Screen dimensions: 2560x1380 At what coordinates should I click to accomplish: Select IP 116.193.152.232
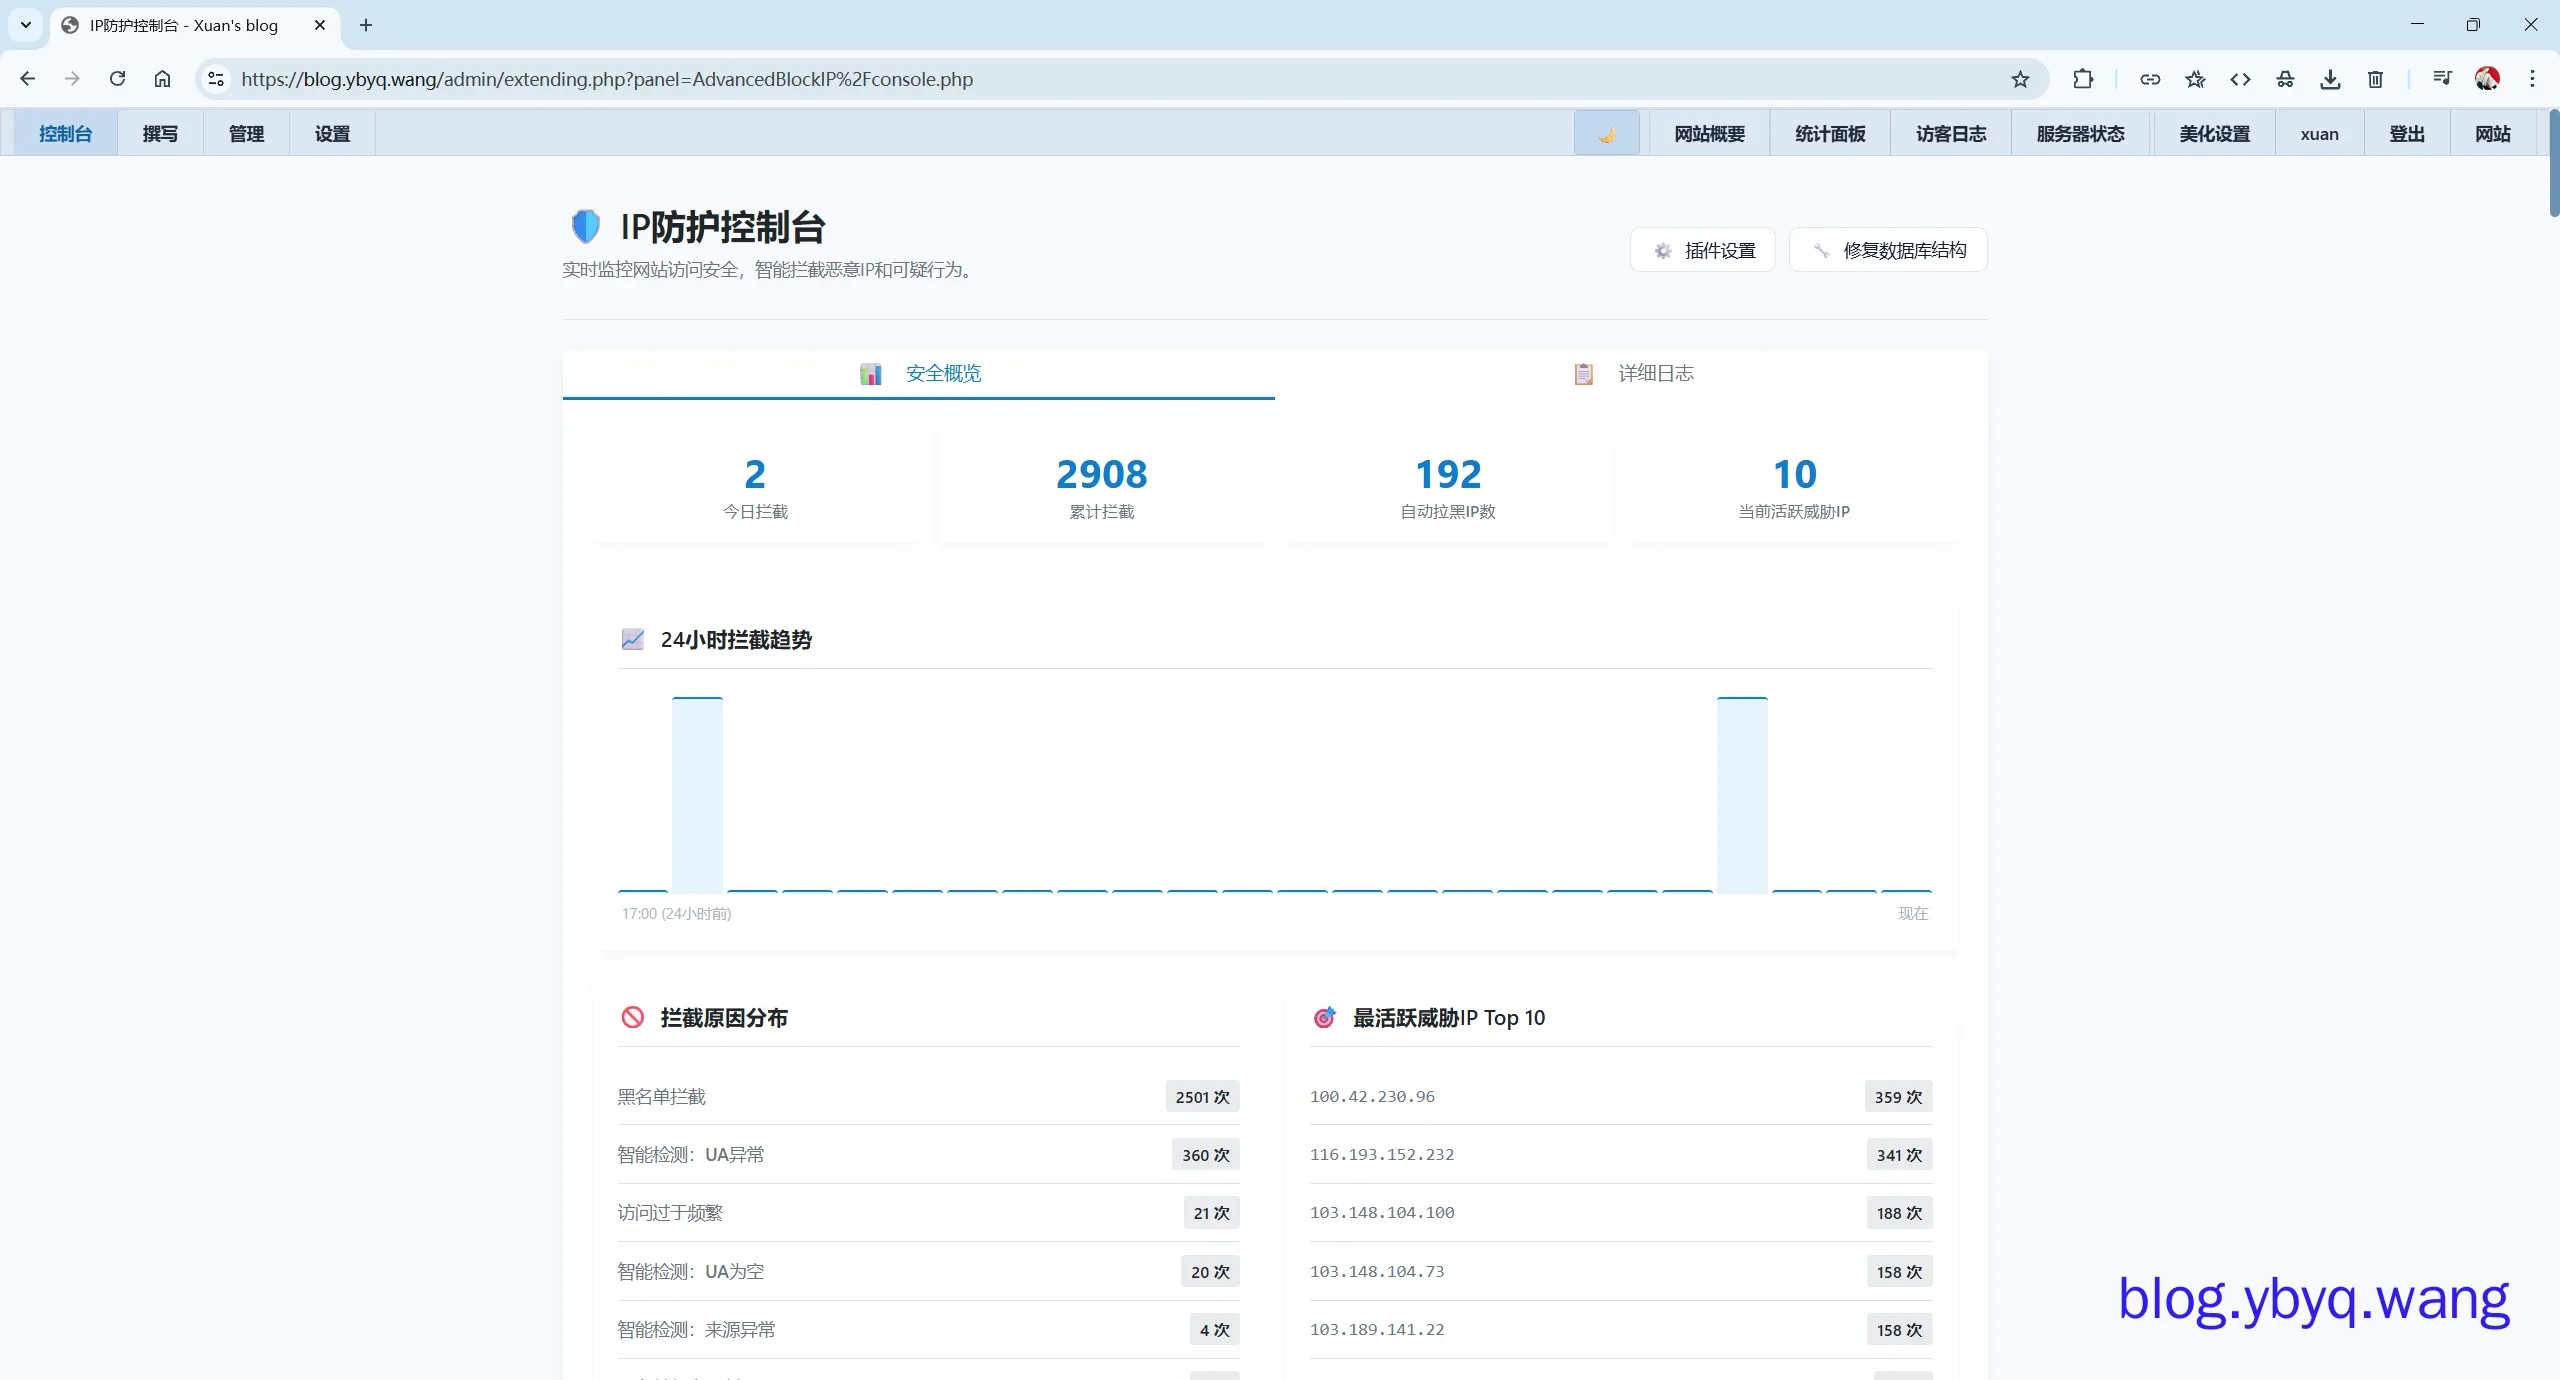pyautogui.click(x=1382, y=1155)
